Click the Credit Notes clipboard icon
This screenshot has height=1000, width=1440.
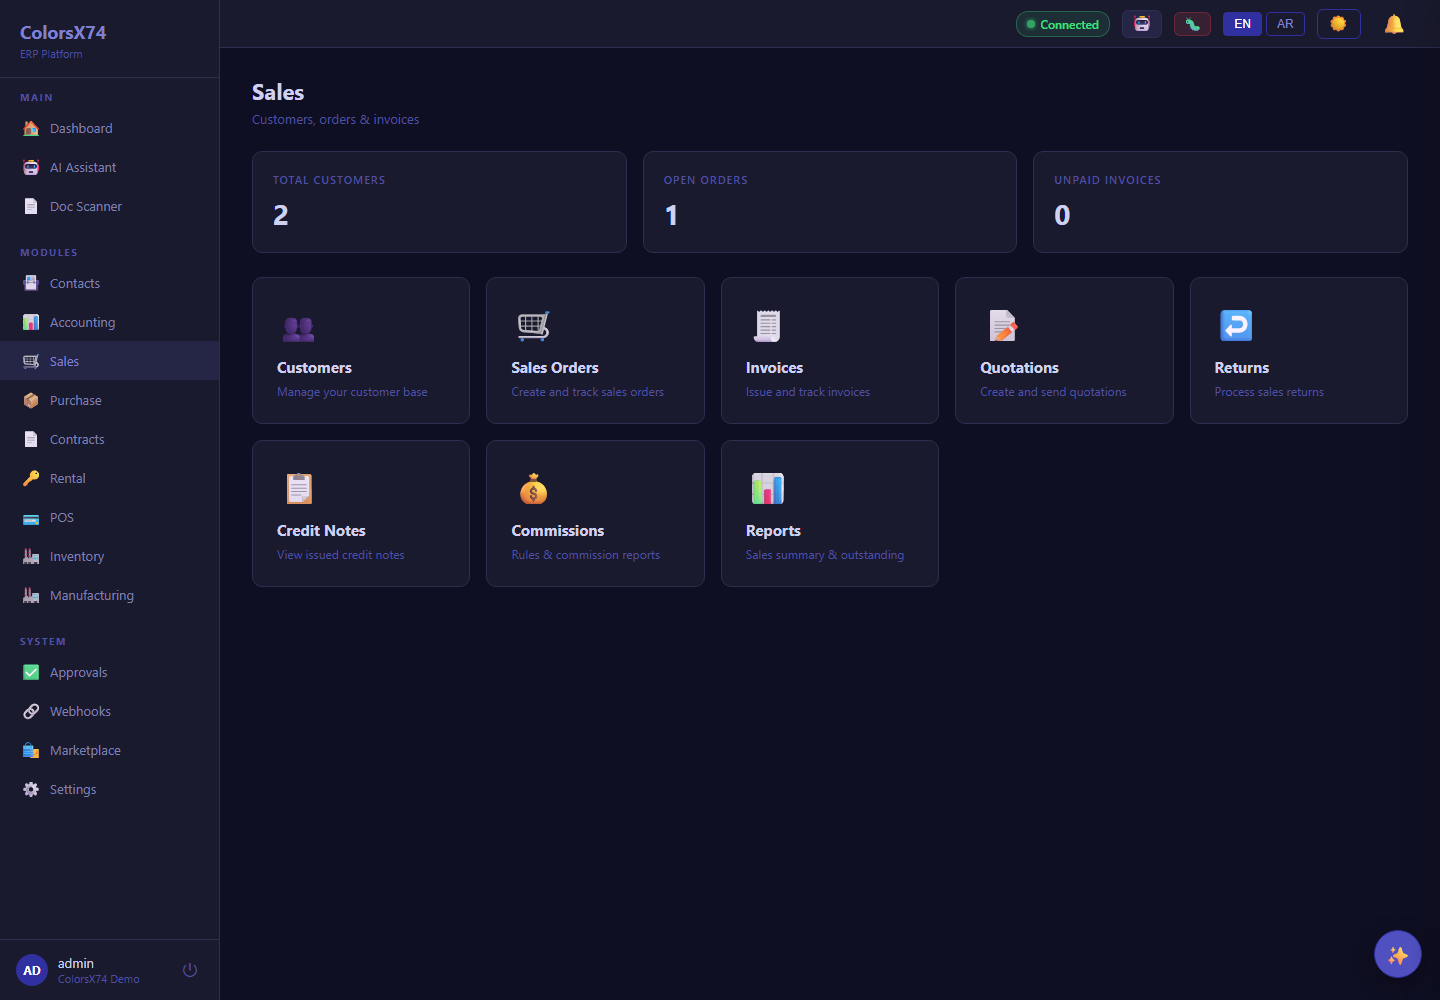[x=299, y=489]
